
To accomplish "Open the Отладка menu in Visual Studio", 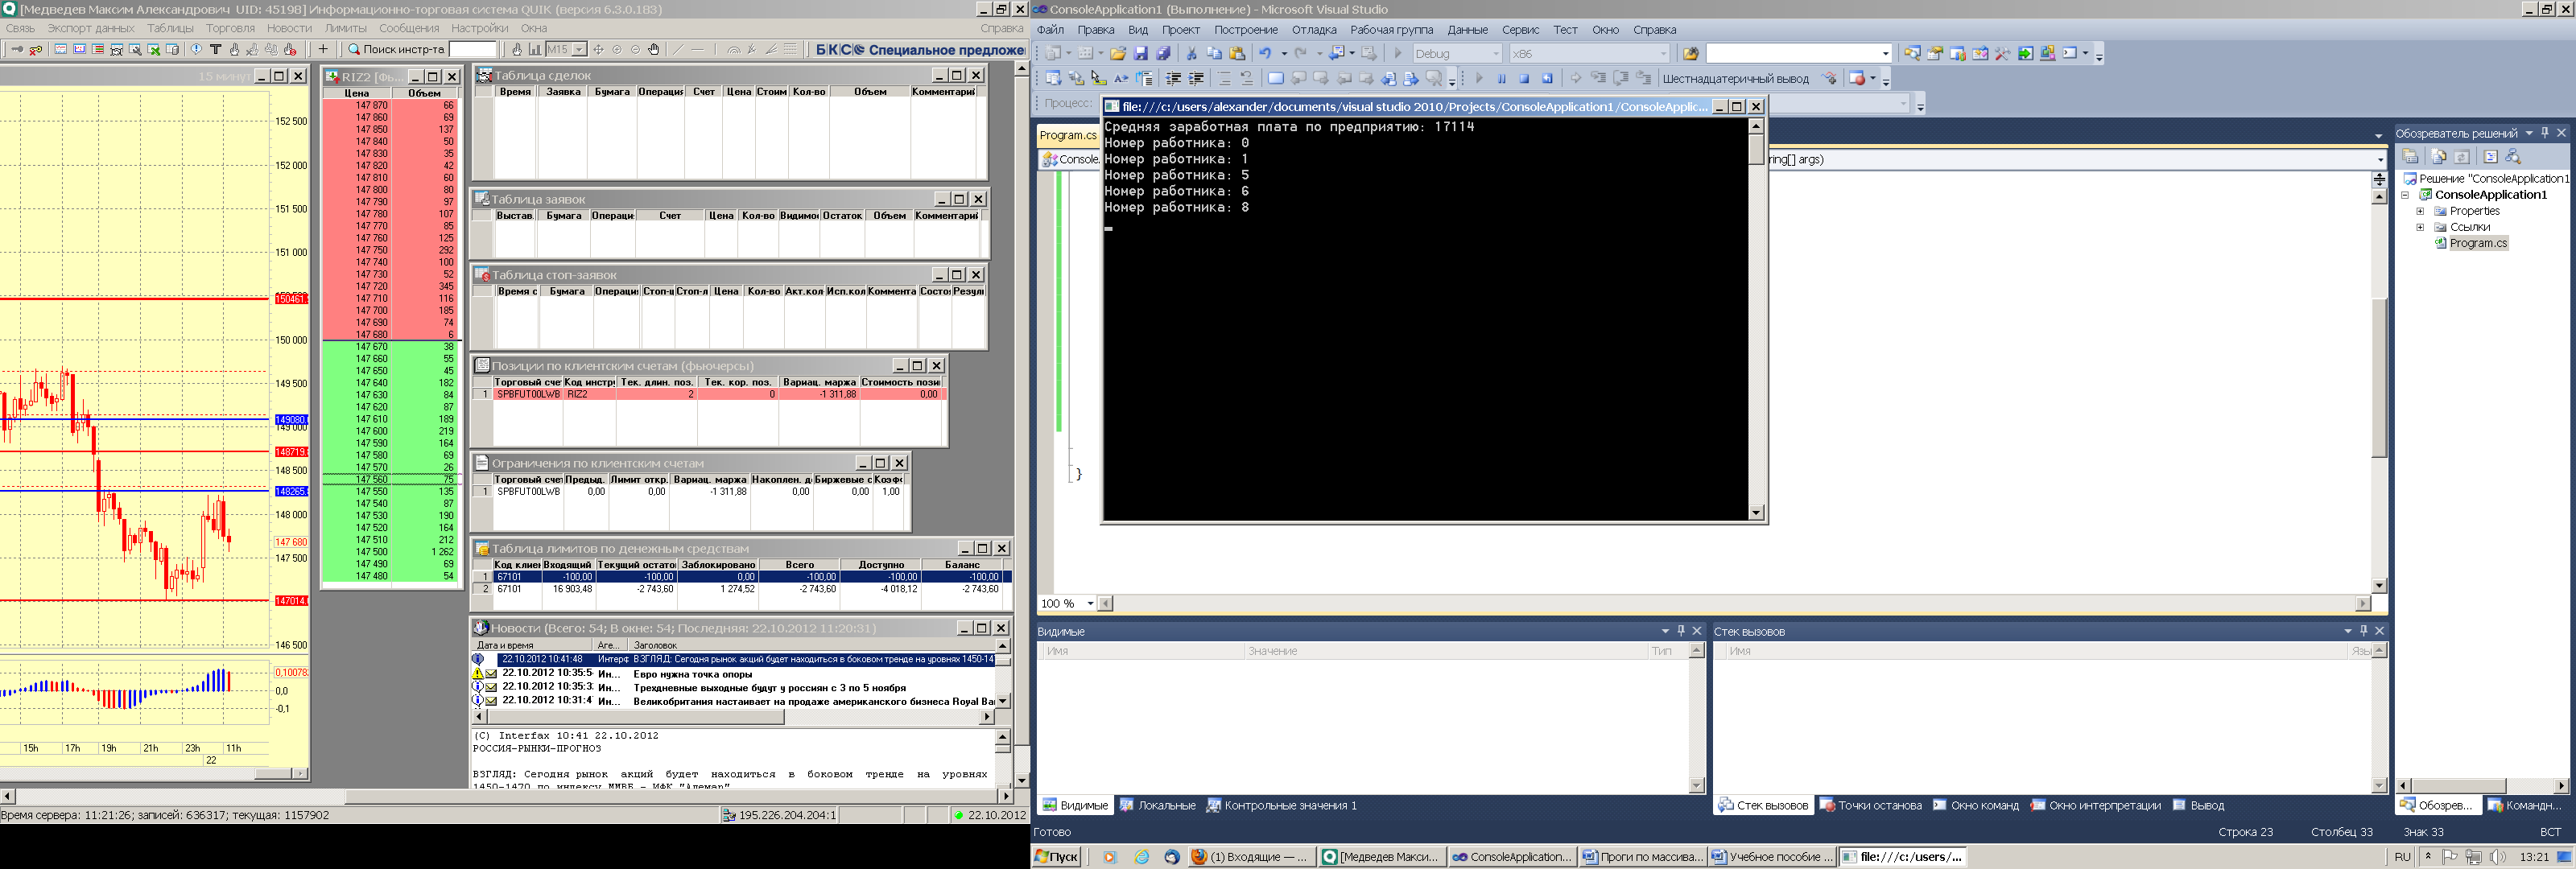I will 1314,30.
